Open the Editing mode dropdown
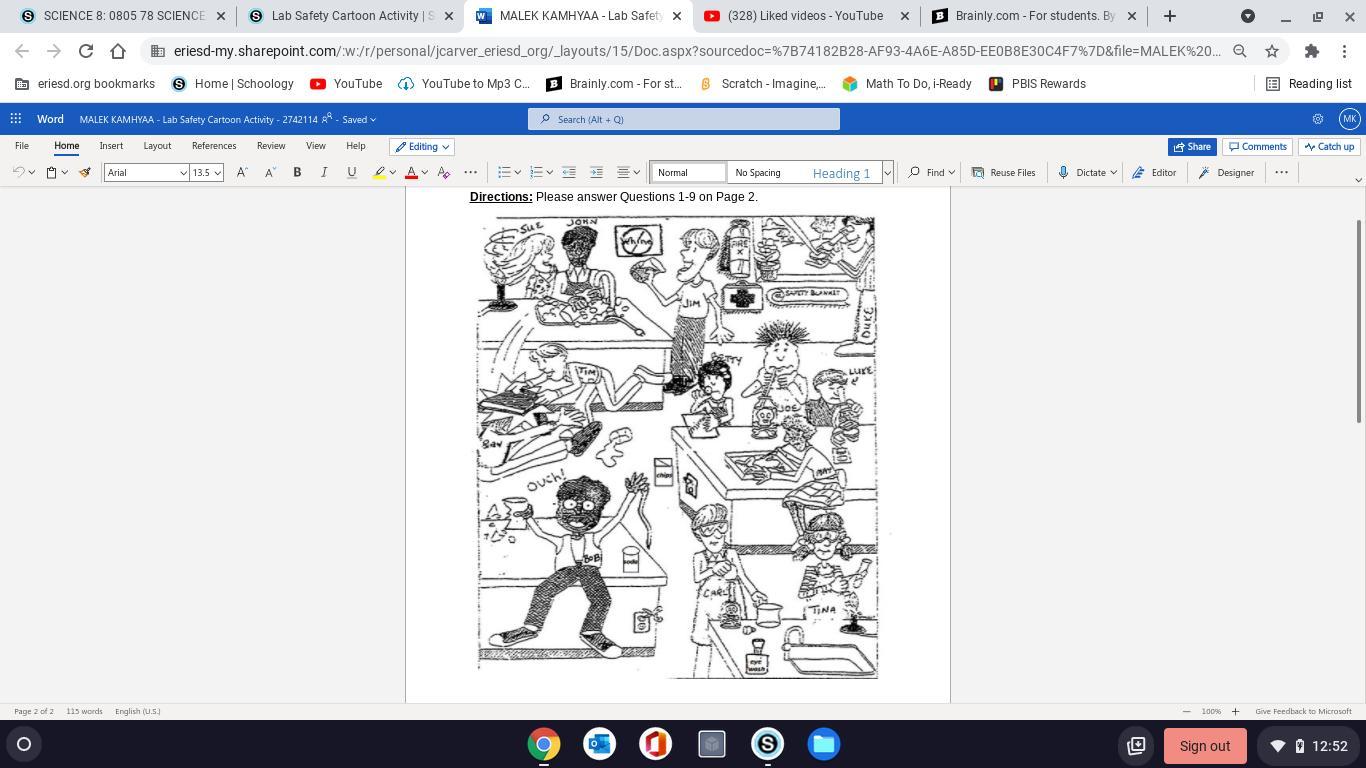 point(422,147)
